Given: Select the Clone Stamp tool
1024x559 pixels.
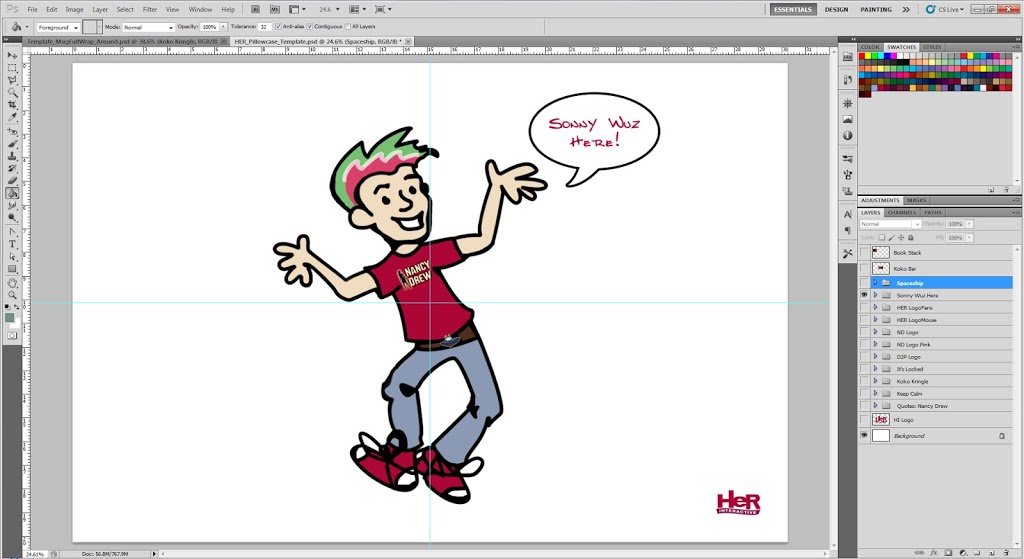Looking at the screenshot, I should pyautogui.click(x=12, y=156).
